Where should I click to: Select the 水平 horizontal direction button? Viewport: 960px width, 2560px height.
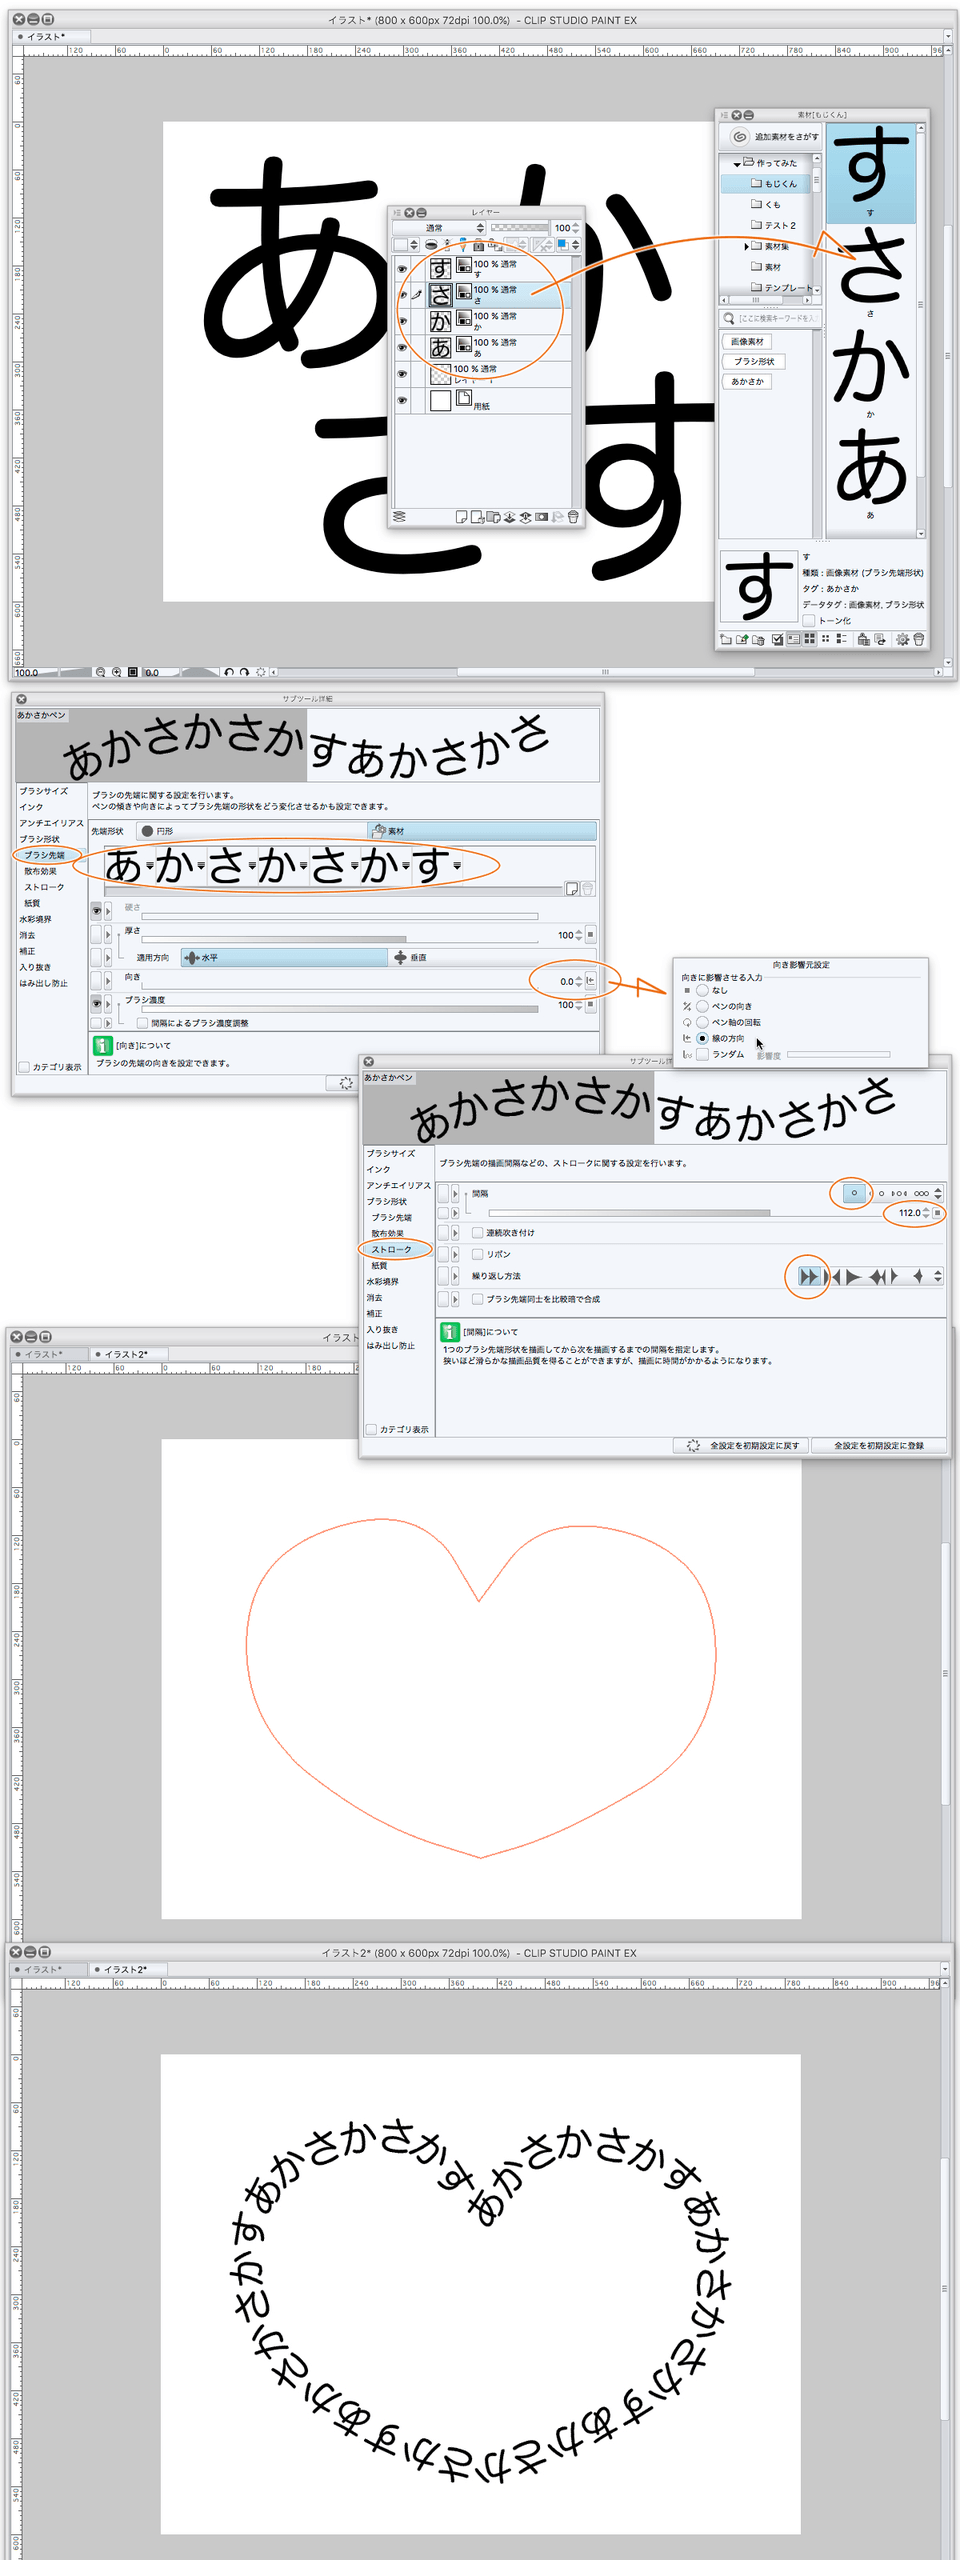point(283,957)
